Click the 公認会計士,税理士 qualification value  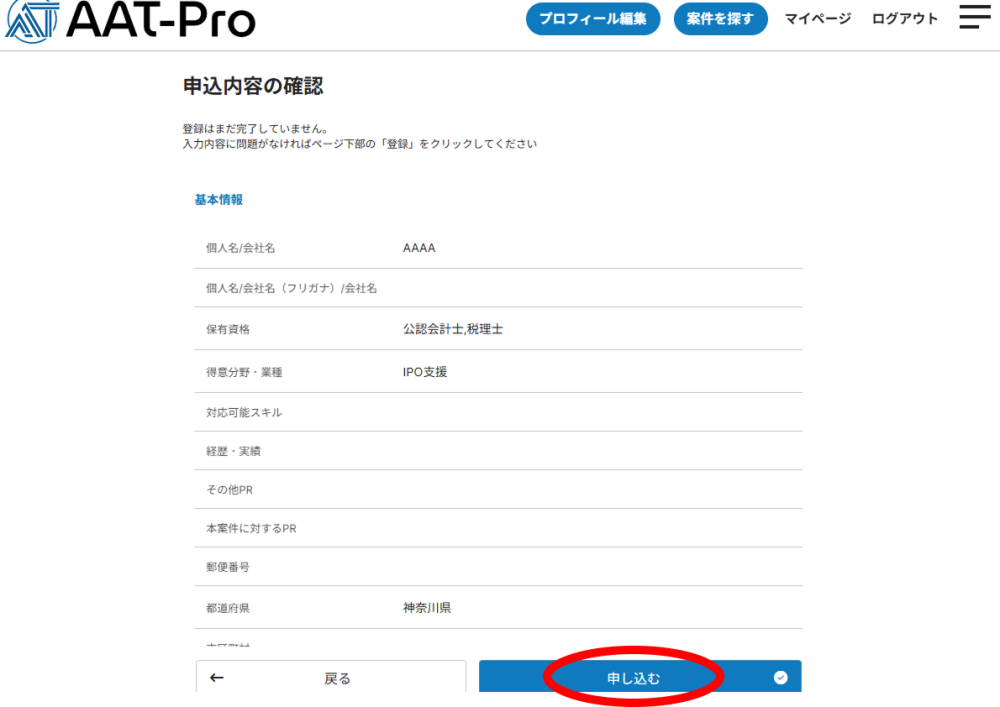(x=452, y=329)
